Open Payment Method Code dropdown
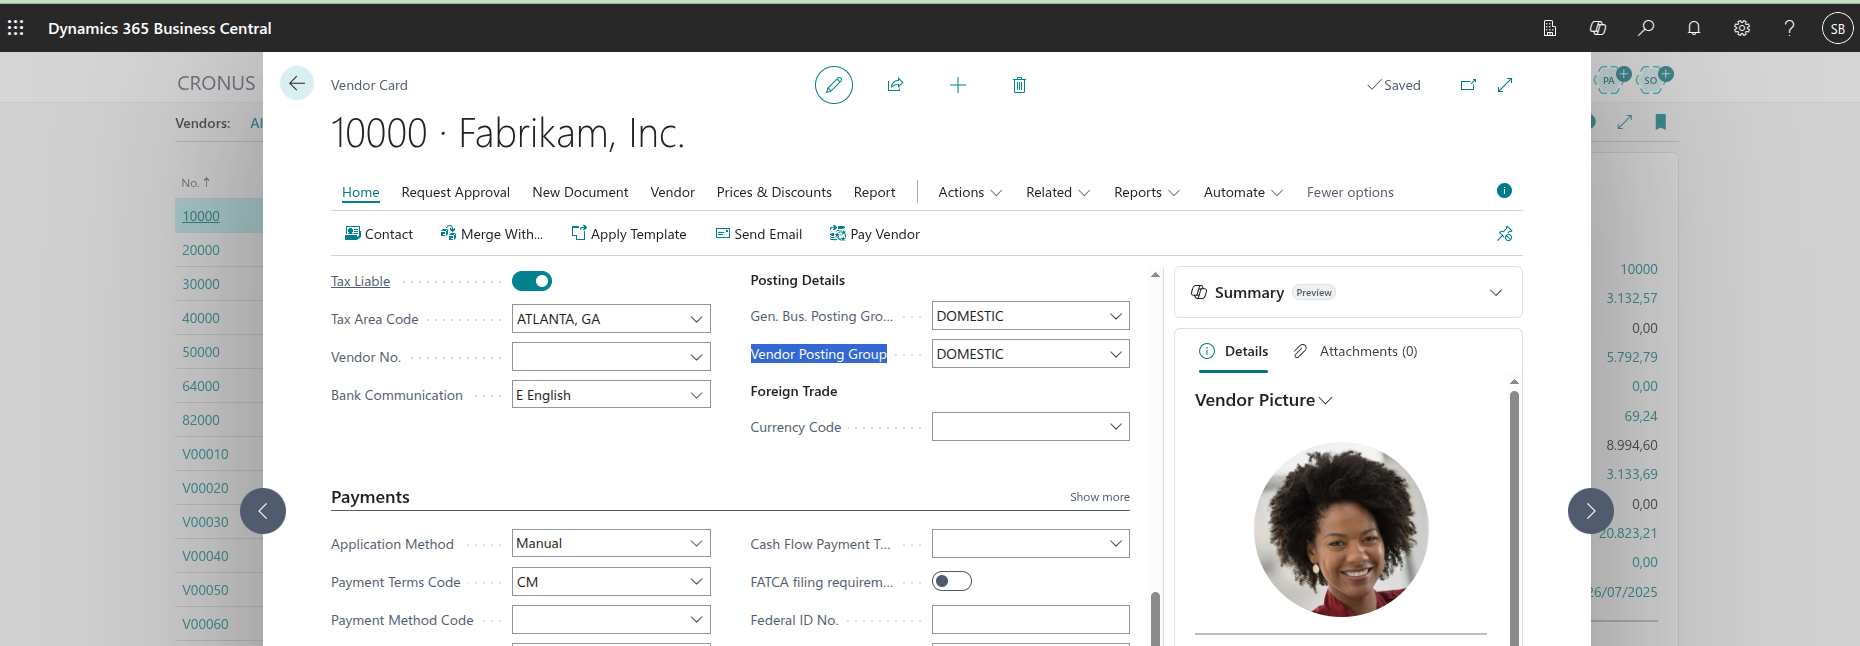 coord(696,620)
